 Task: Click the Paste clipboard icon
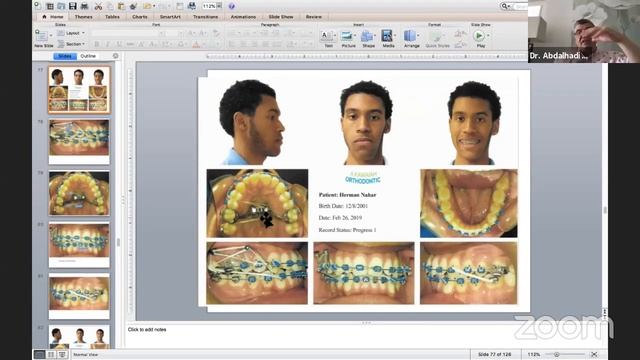pos(121,6)
